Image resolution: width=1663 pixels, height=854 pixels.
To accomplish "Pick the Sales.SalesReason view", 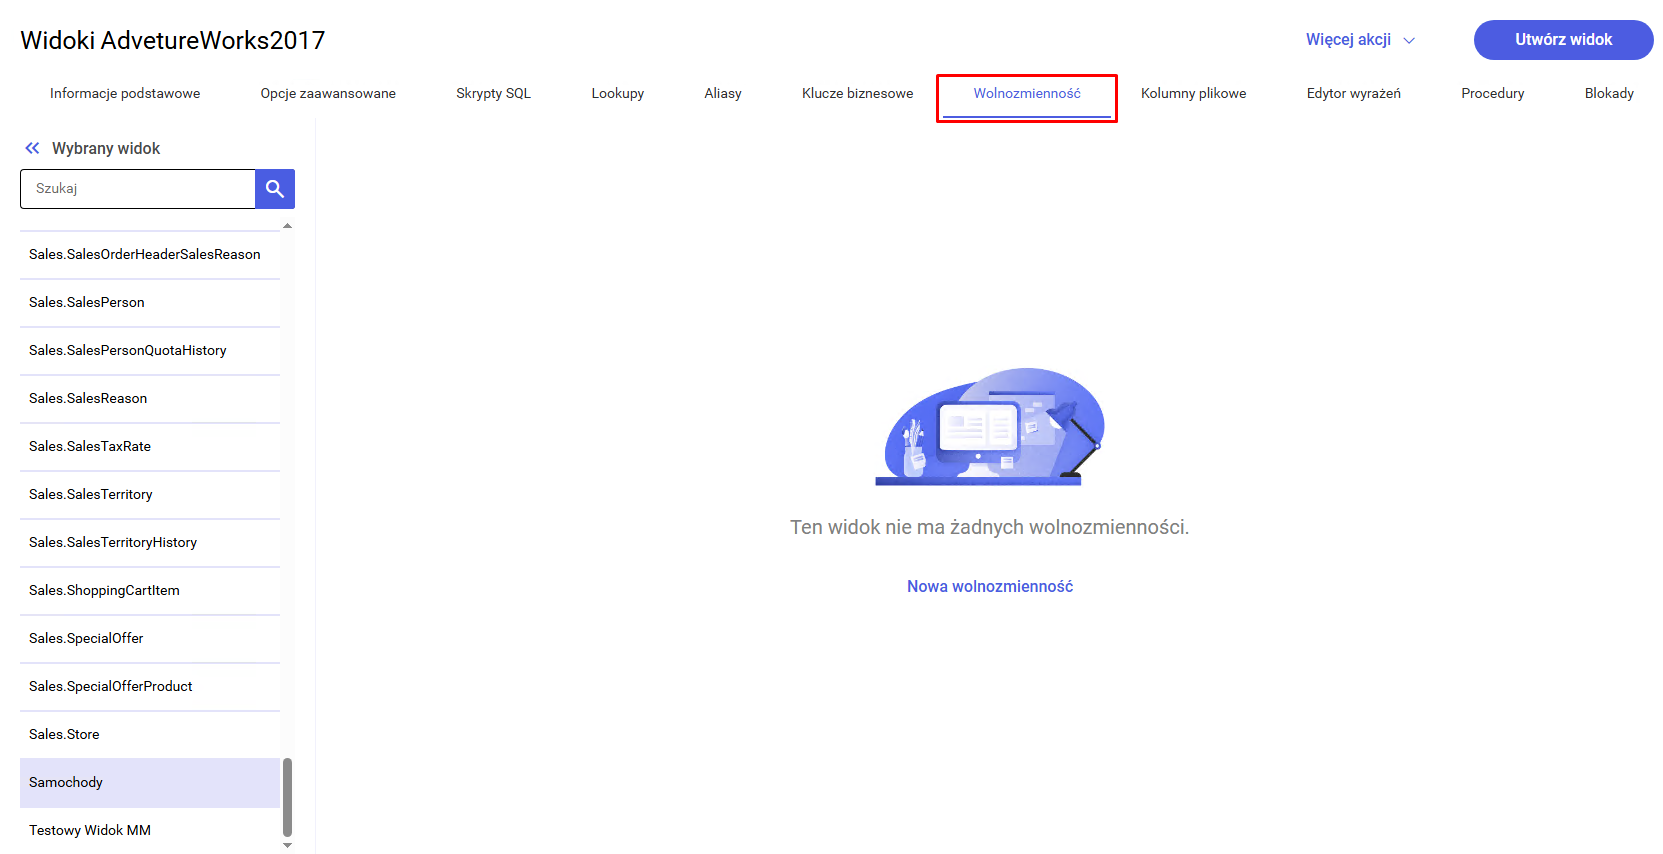I will [150, 399].
